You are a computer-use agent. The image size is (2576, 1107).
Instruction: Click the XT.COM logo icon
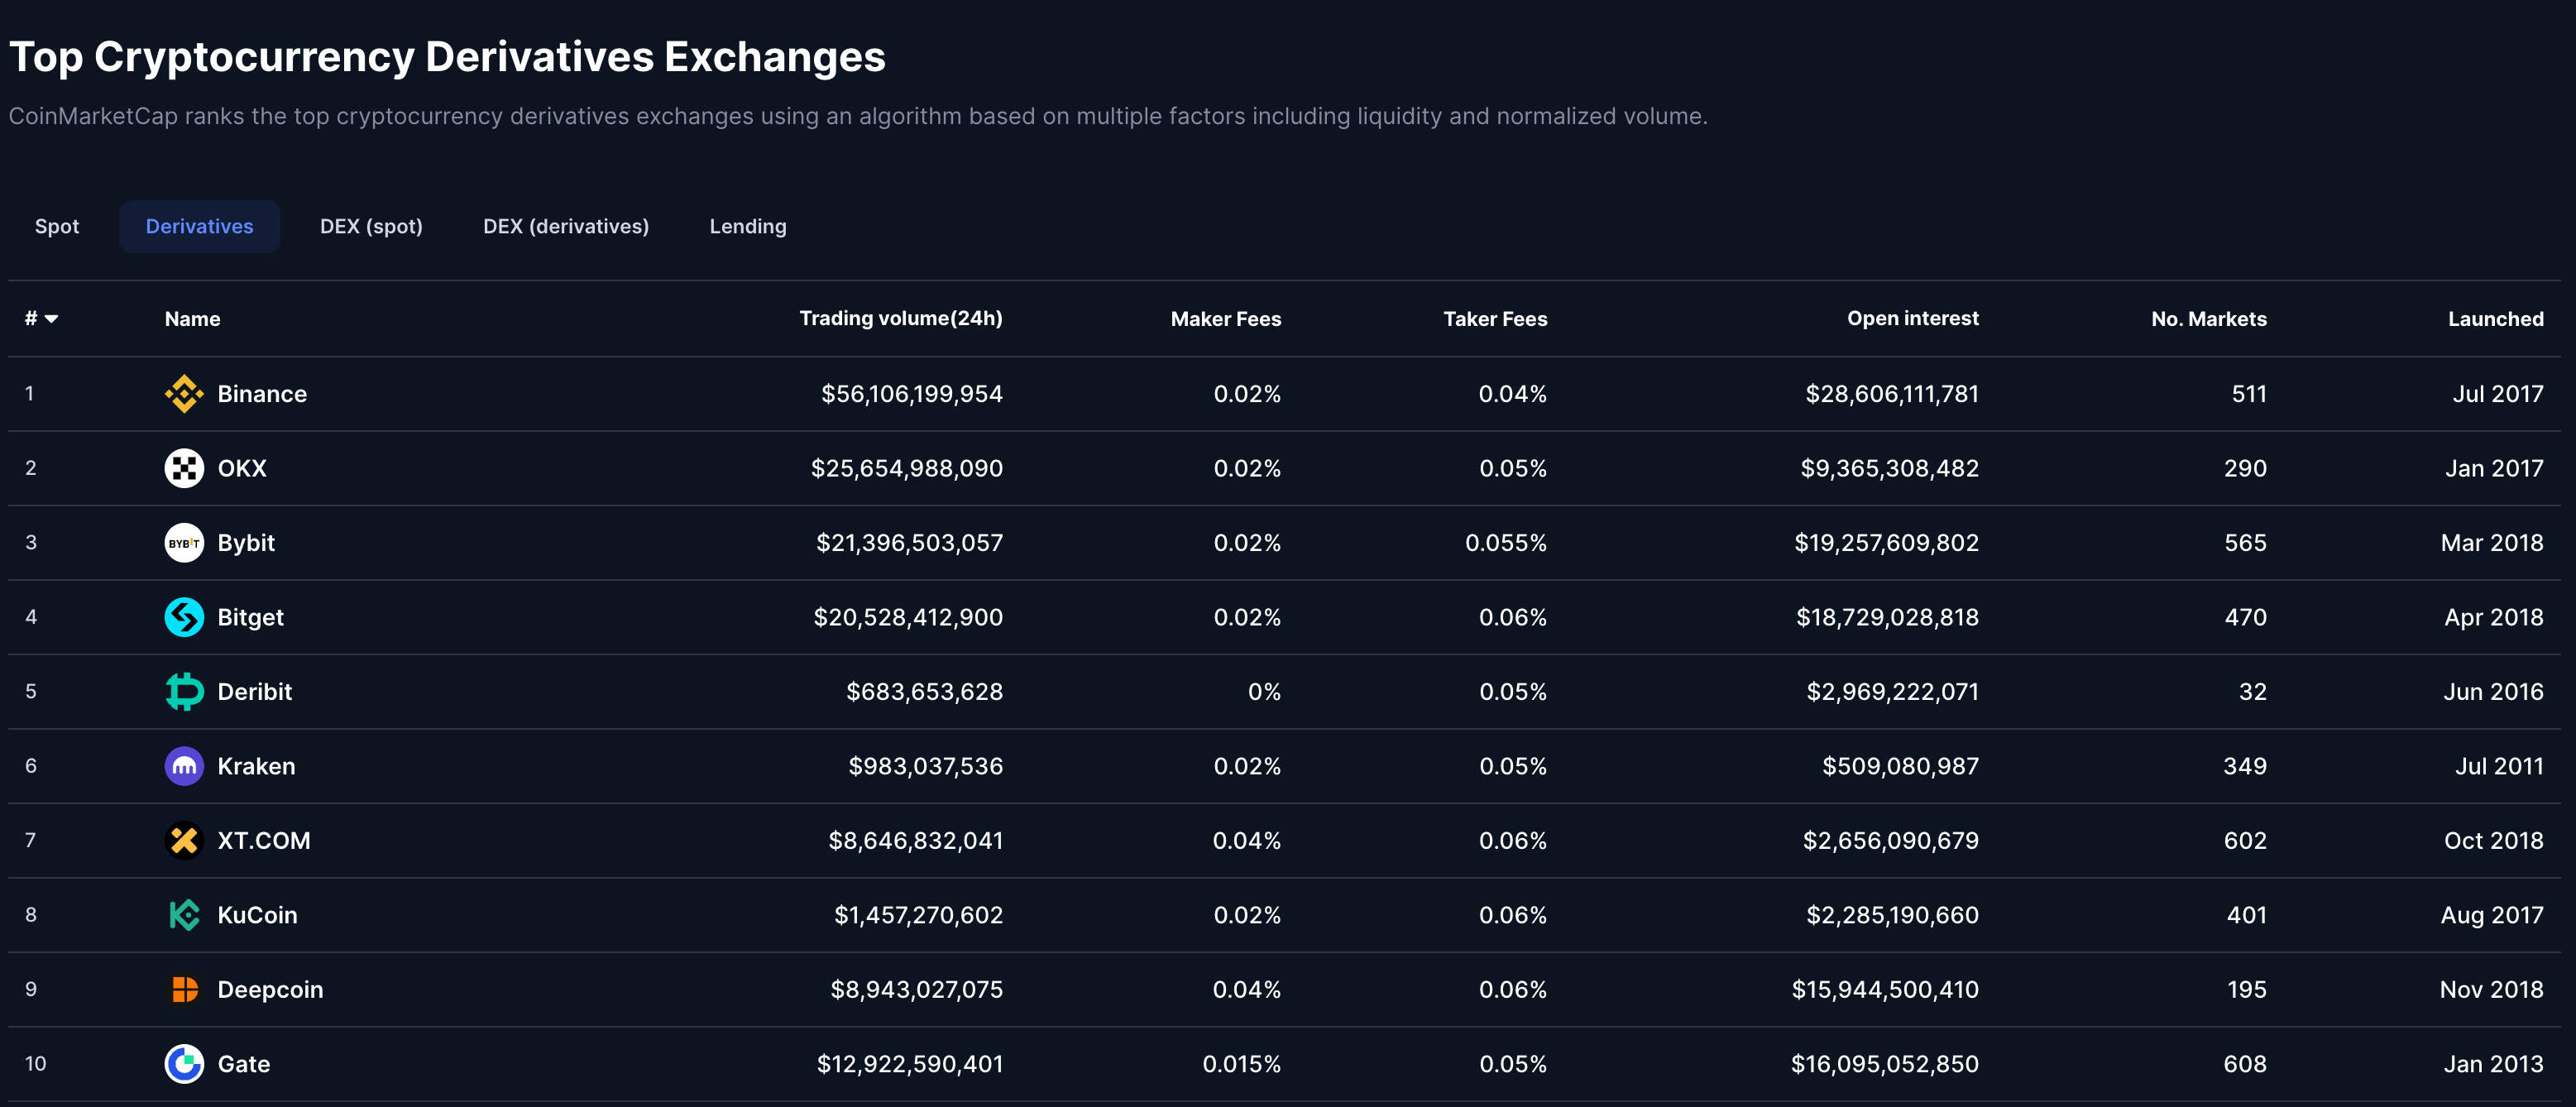pyautogui.click(x=184, y=841)
